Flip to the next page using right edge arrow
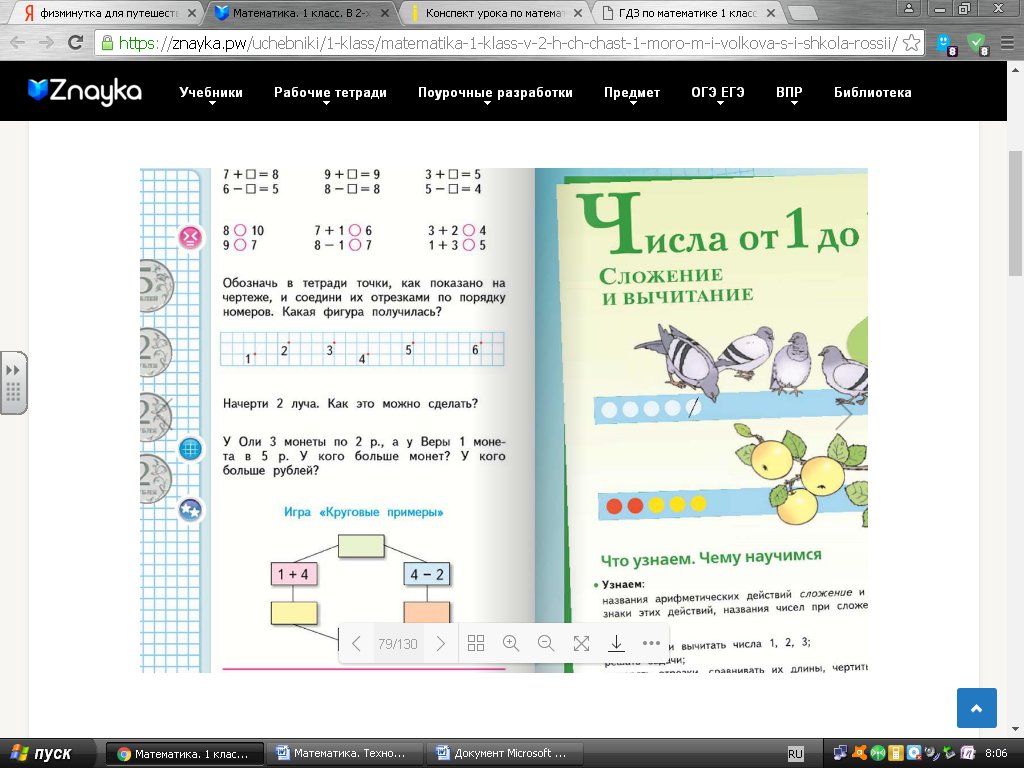1024x768 pixels. pos(844,416)
